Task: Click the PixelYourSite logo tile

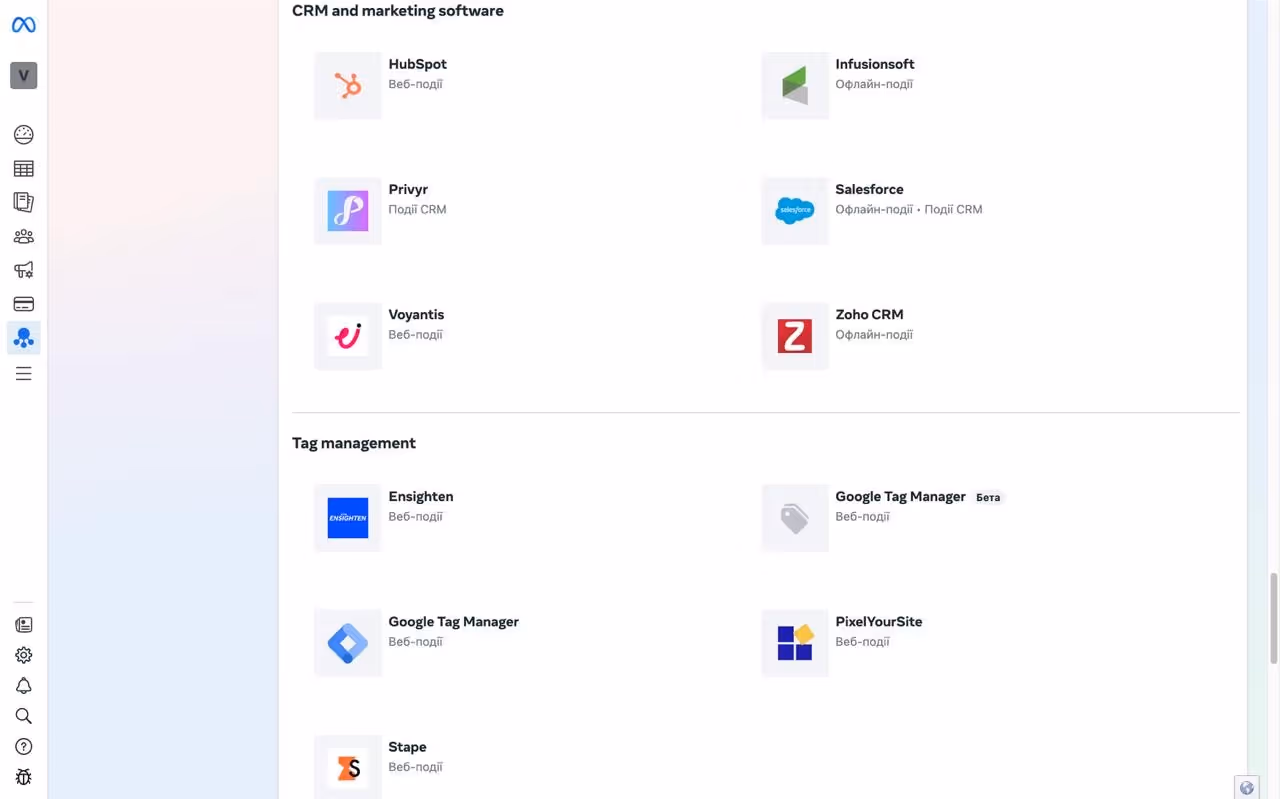Action: (795, 643)
